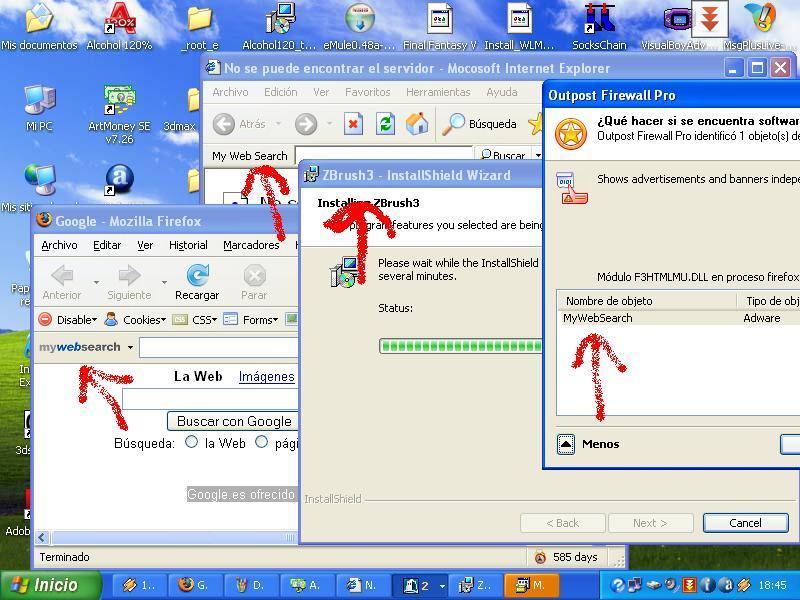800x600 pixels.
Task: Click the 18:45 taskbar clock
Action: 772,585
